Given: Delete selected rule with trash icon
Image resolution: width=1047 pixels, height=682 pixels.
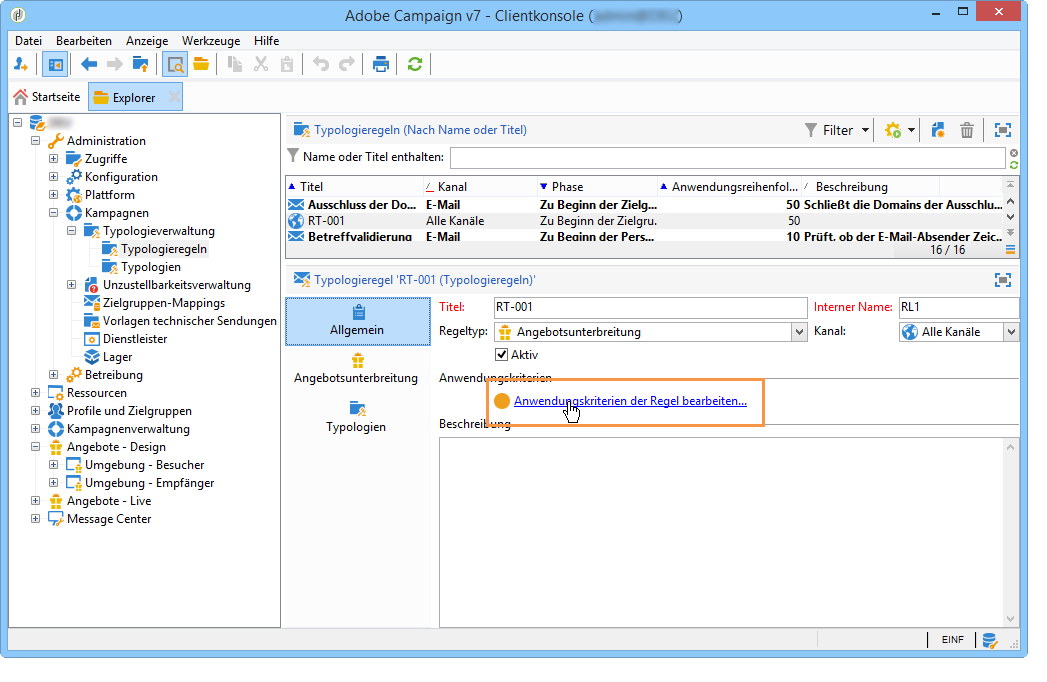Looking at the screenshot, I should click(967, 130).
